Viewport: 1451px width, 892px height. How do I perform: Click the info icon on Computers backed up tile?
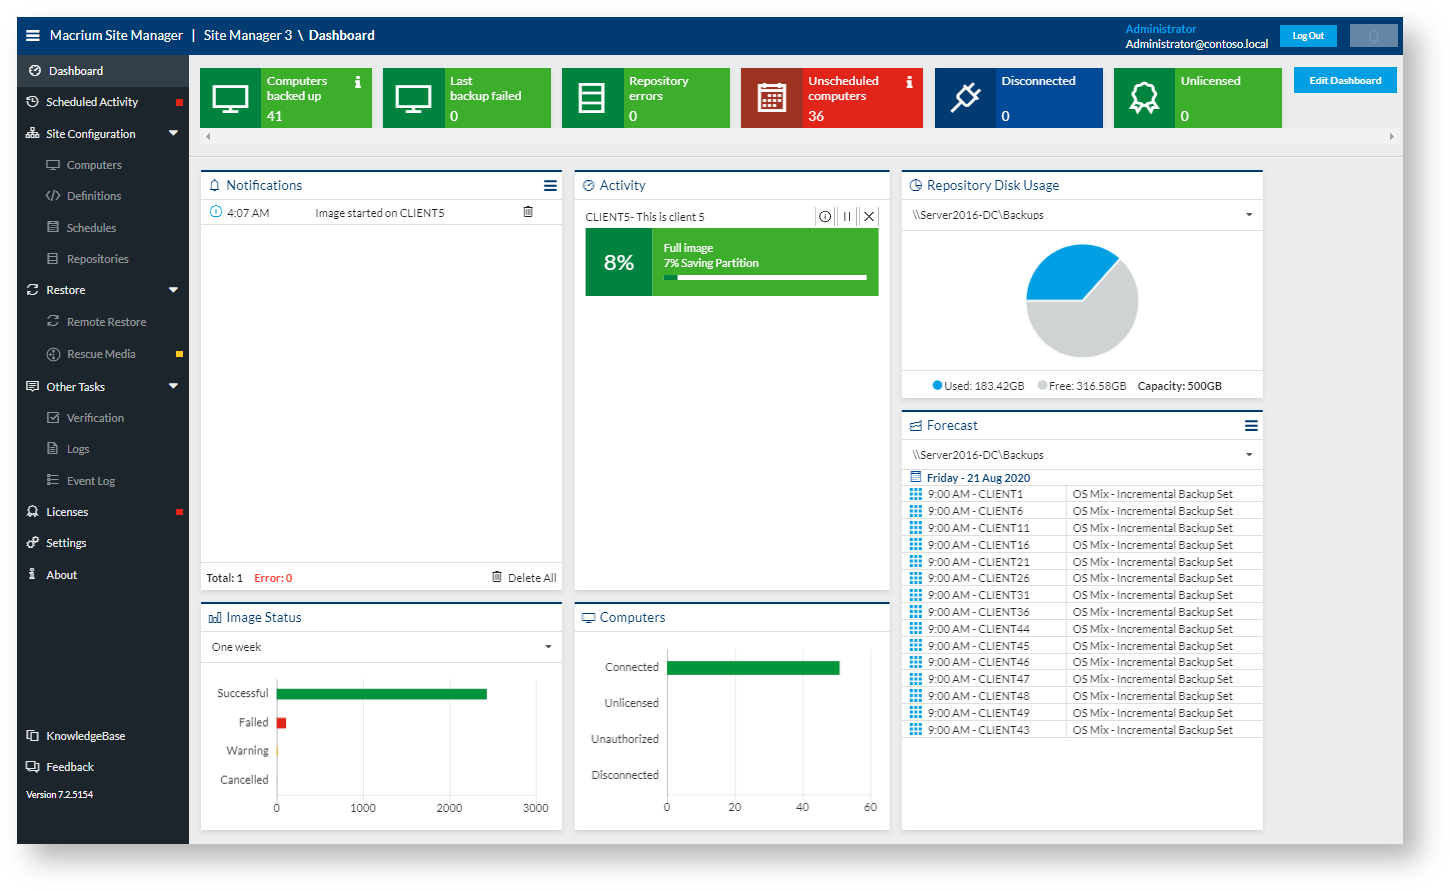click(x=358, y=82)
